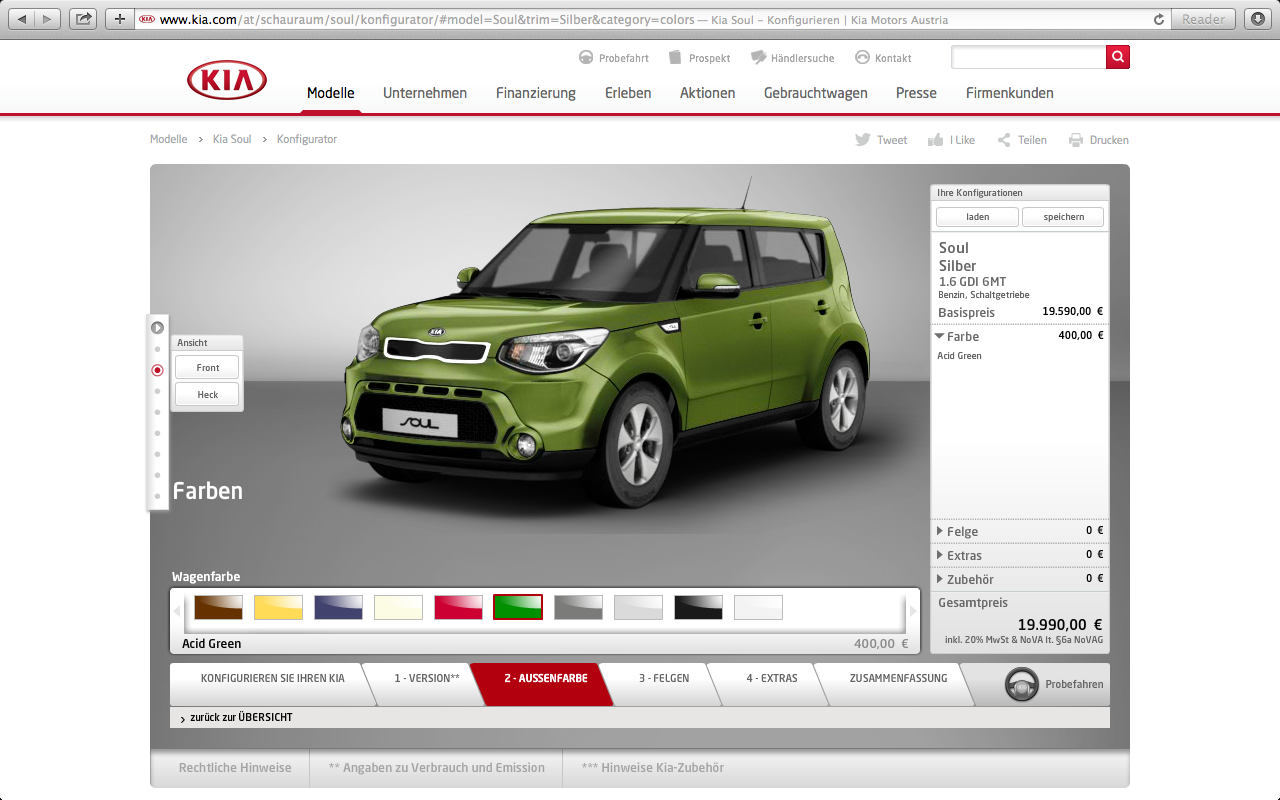Click the website search input field

point(1028,57)
